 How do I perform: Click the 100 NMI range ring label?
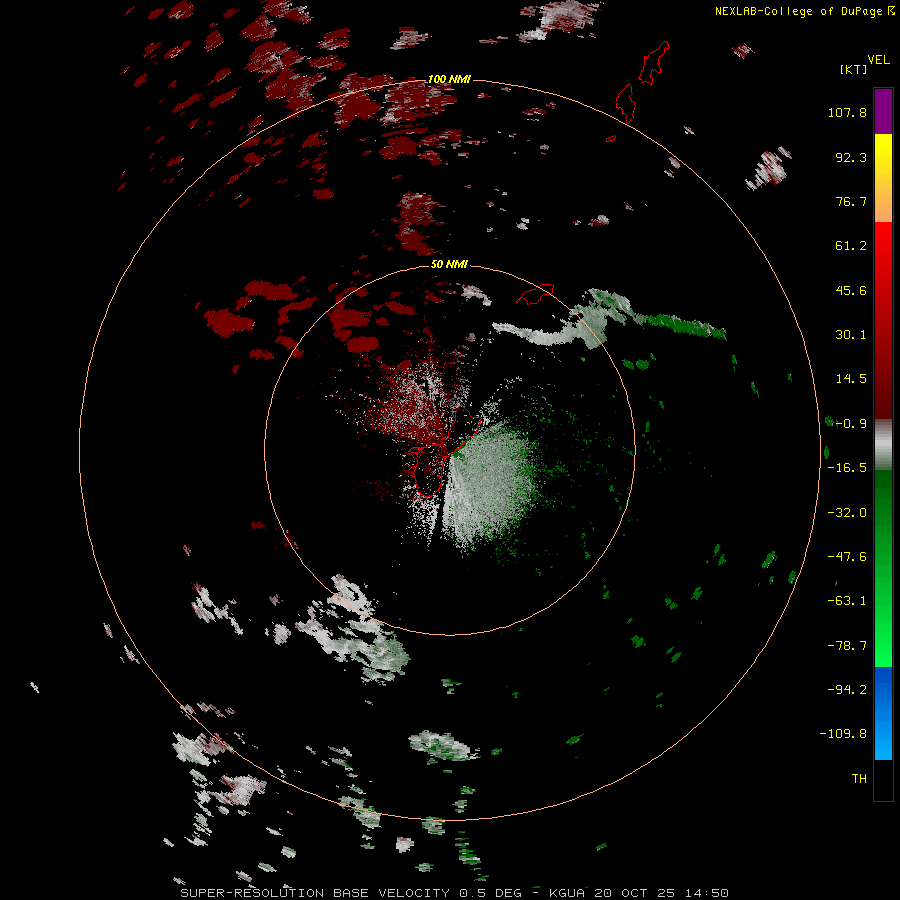449,79
